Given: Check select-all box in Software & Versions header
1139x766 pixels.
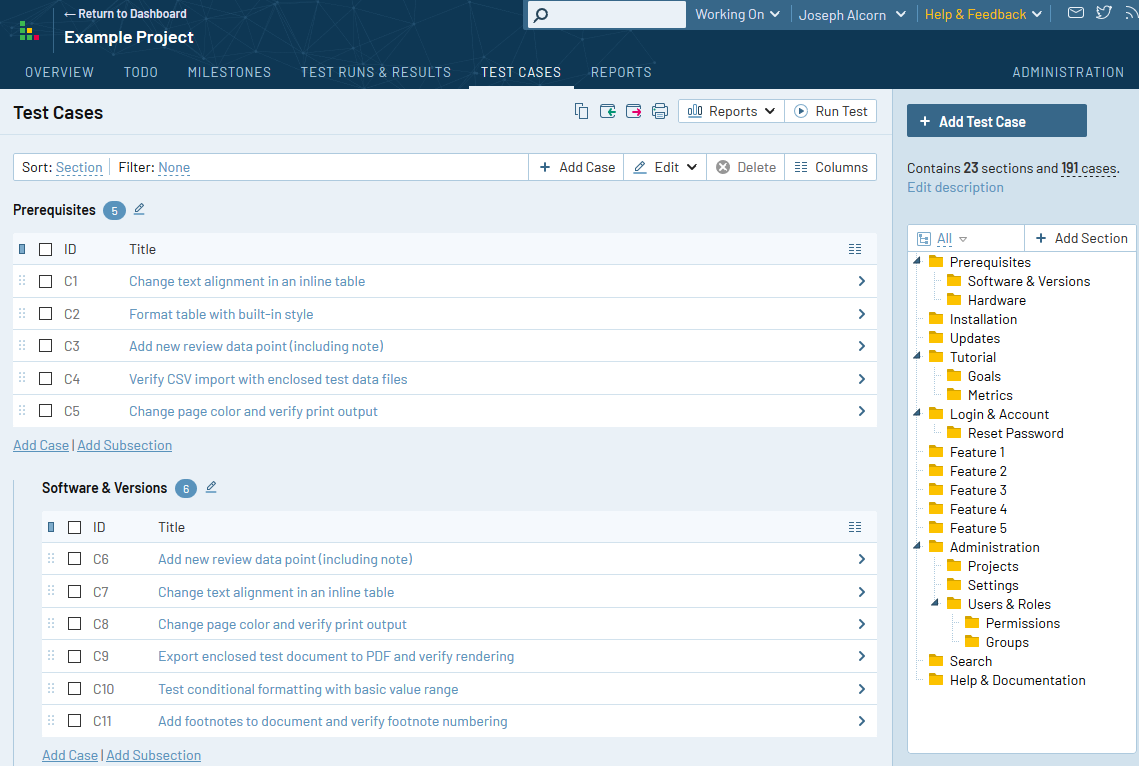Looking at the screenshot, I should pyautogui.click(x=75, y=527).
